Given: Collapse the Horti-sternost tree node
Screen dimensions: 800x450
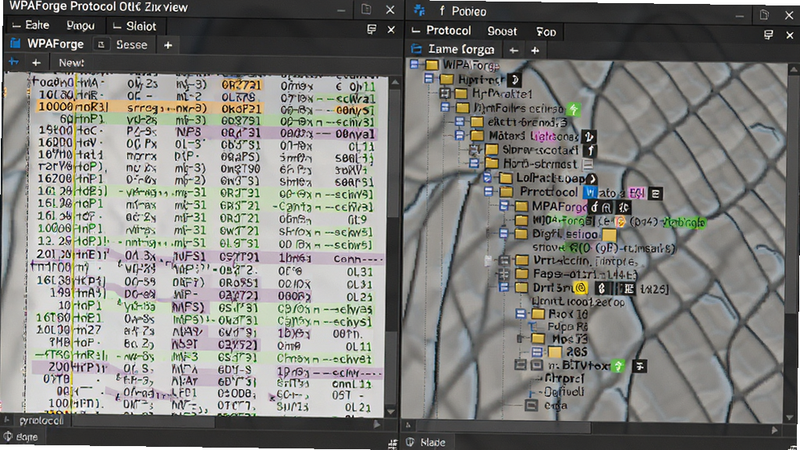Looking at the screenshot, I should tap(474, 164).
